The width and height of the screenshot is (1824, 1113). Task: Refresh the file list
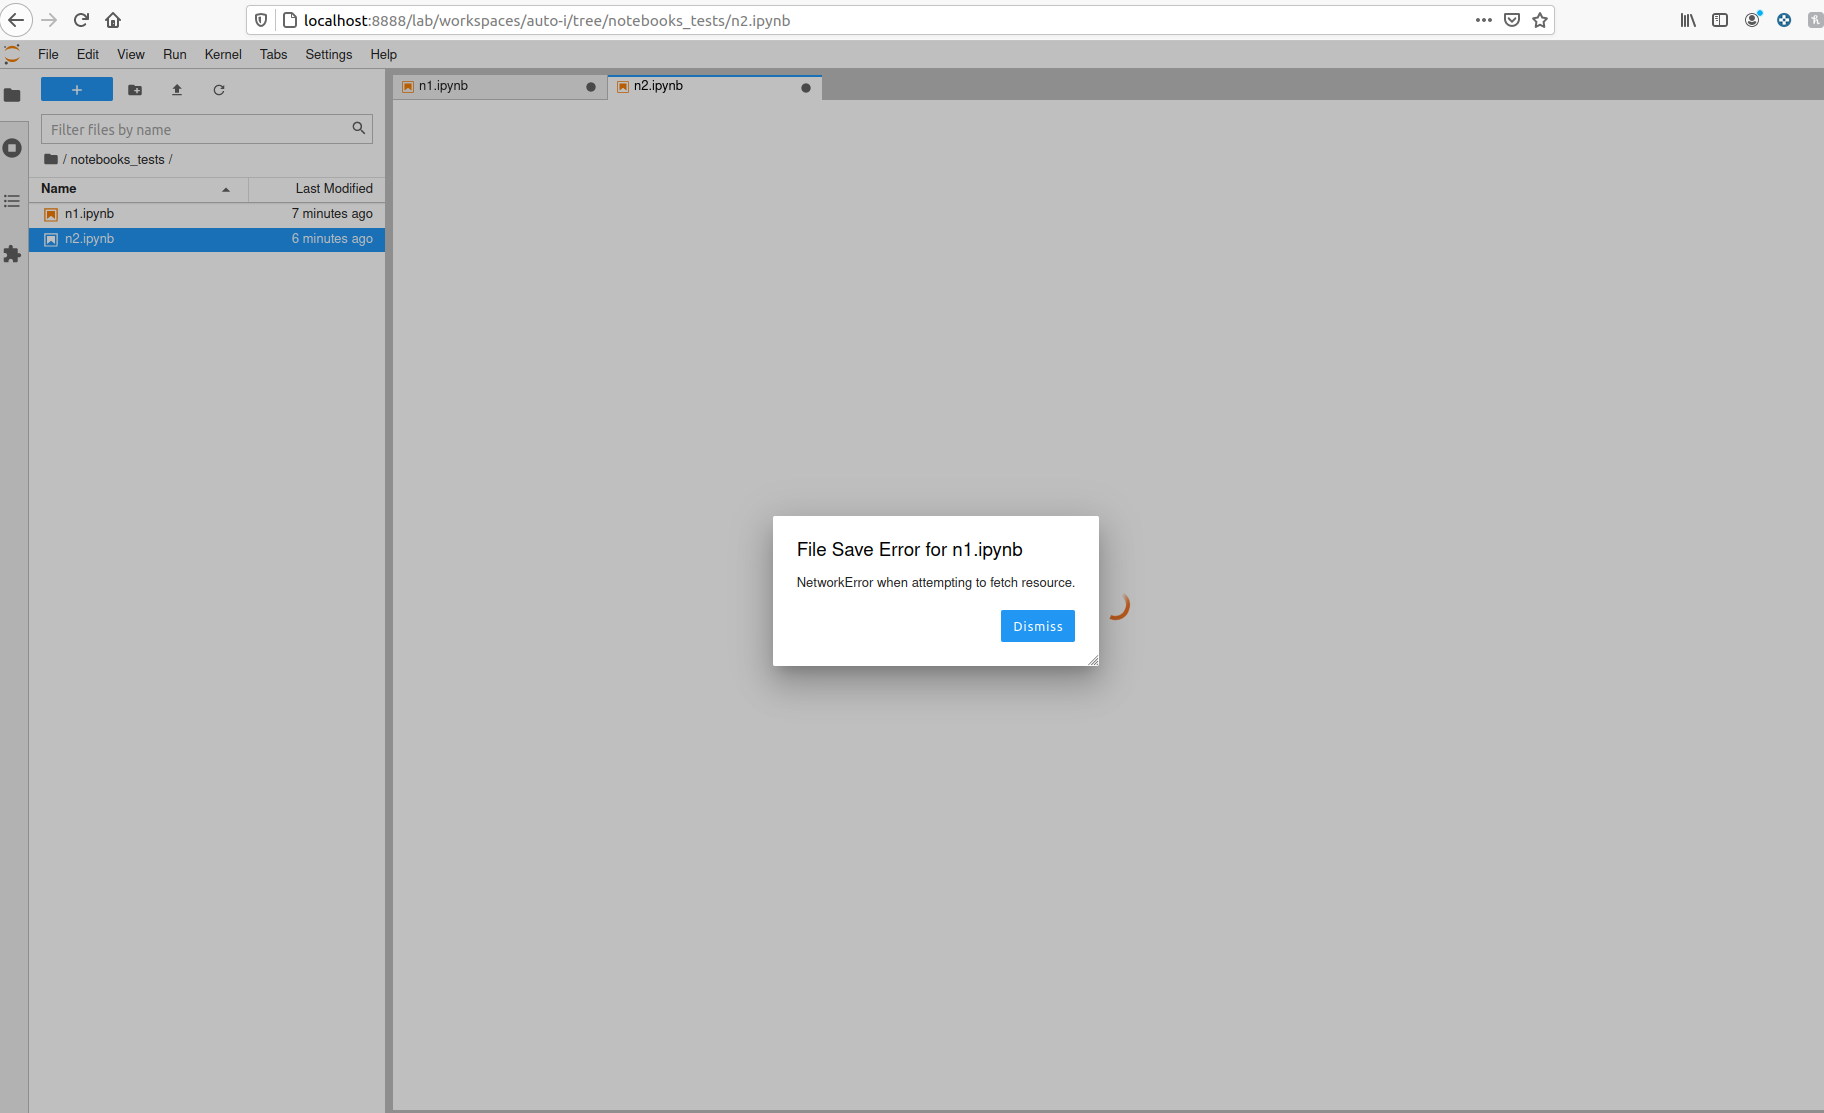[x=219, y=90]
